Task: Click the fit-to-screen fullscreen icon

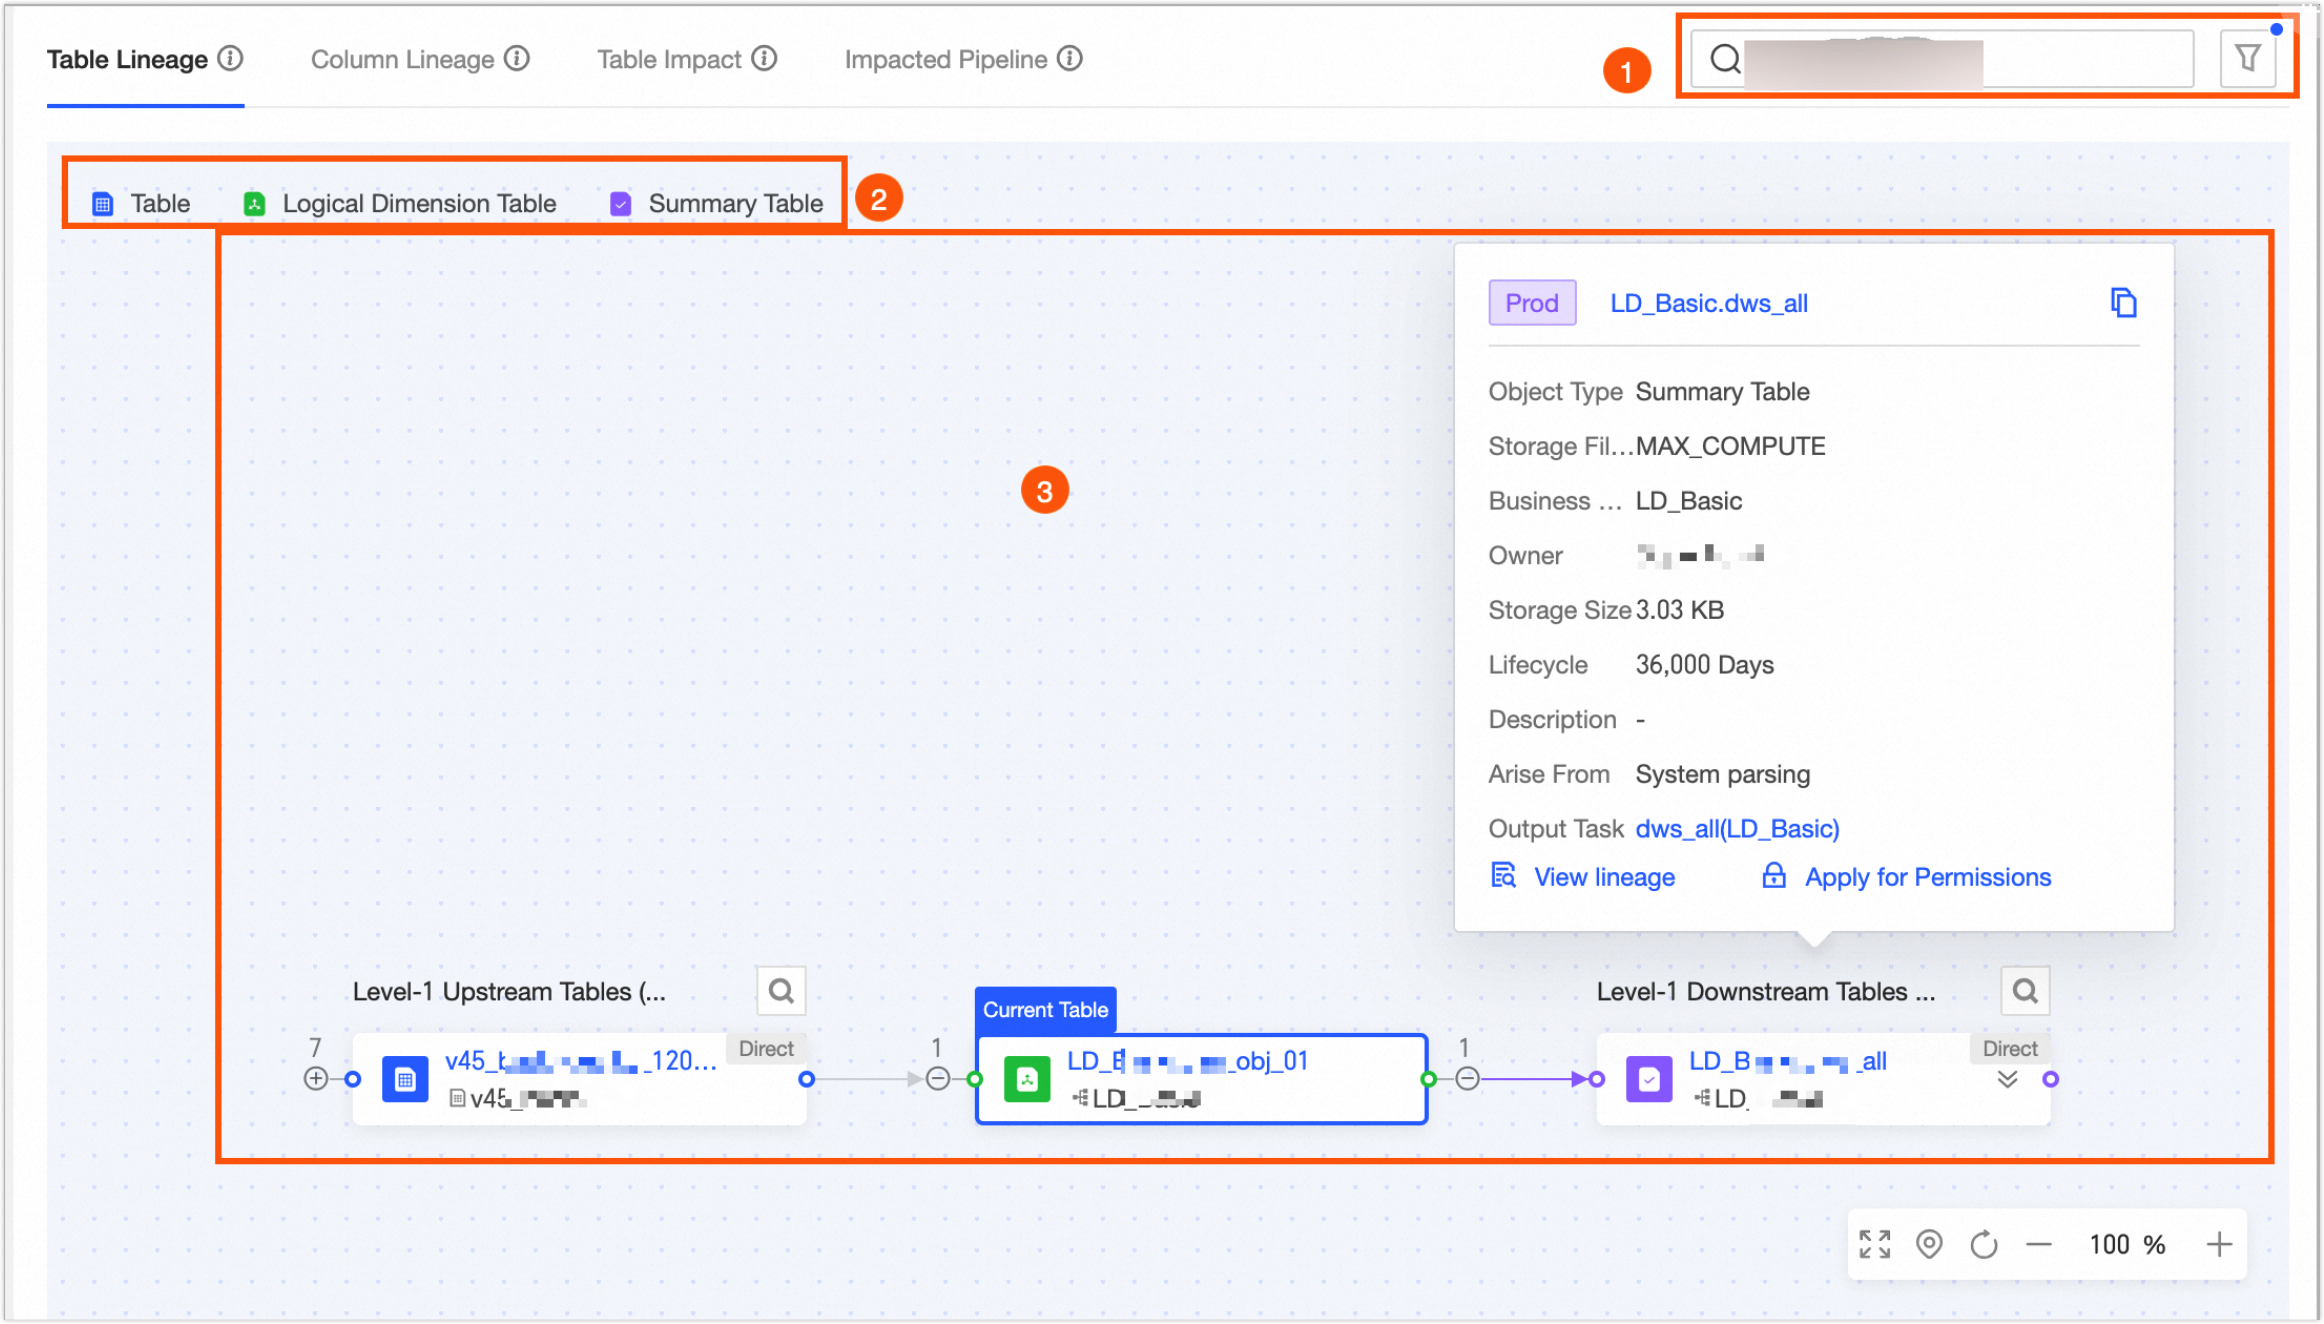Action: tap(1874, 1244)
